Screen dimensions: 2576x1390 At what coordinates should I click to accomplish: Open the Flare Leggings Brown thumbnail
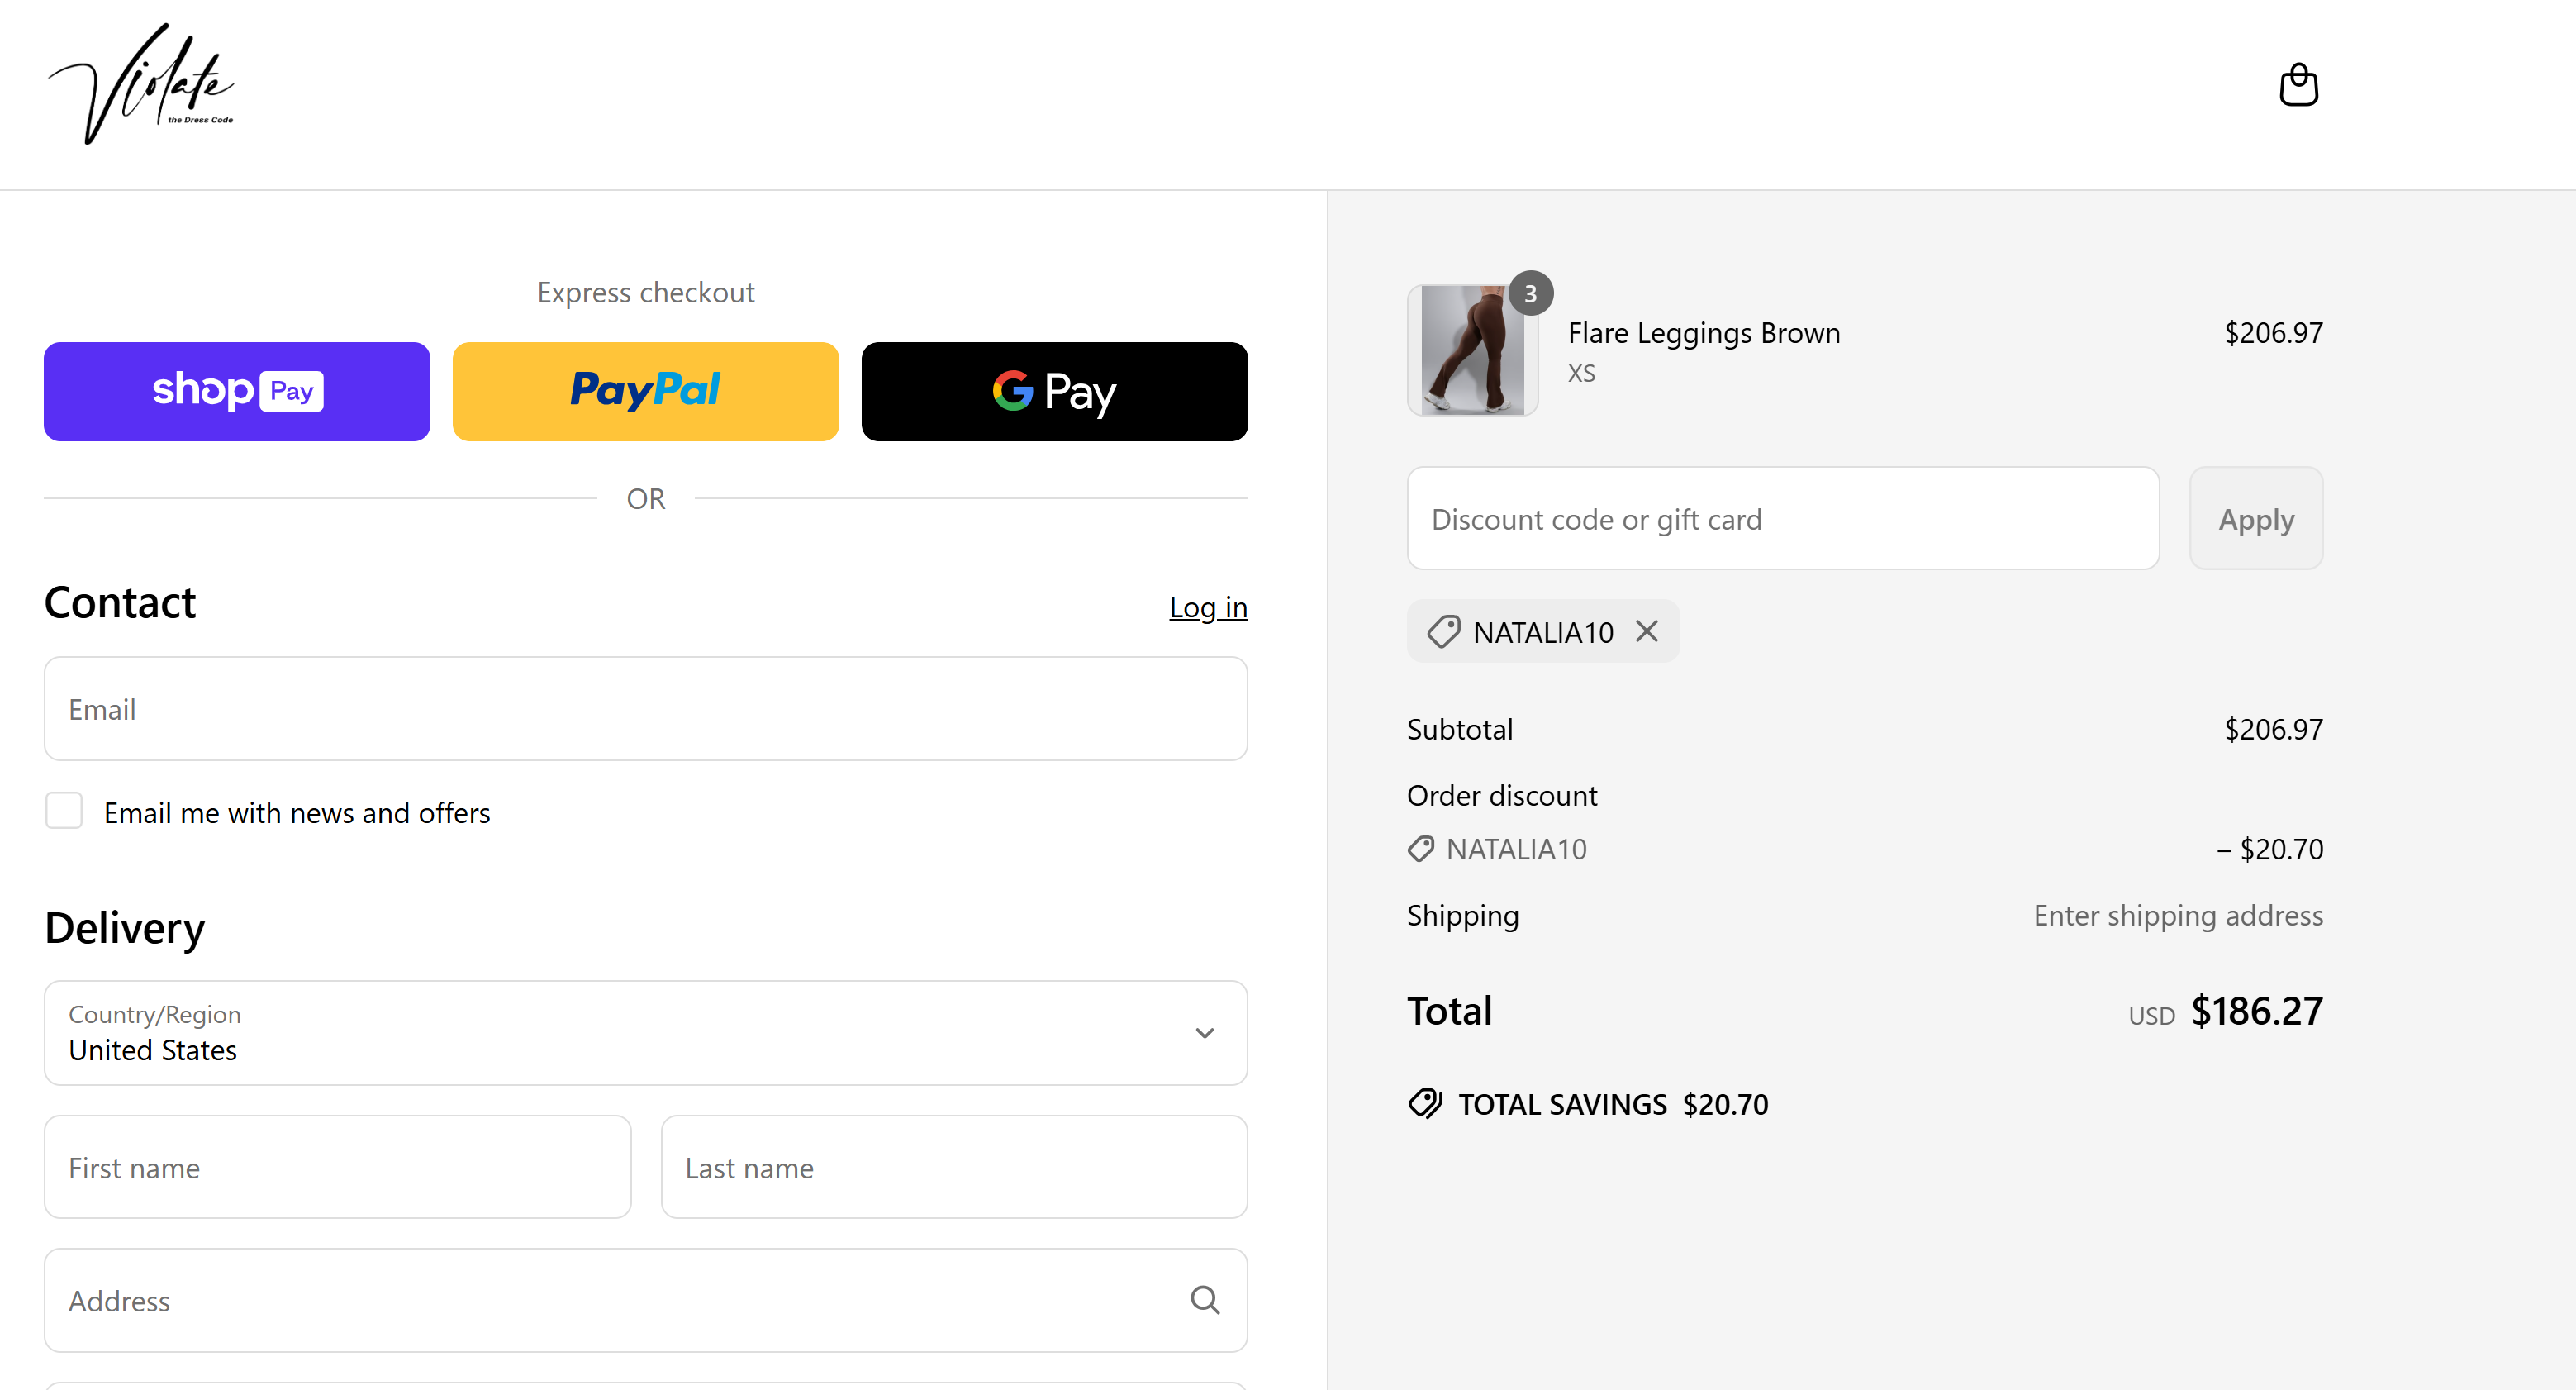click(x=1472, y=350)
